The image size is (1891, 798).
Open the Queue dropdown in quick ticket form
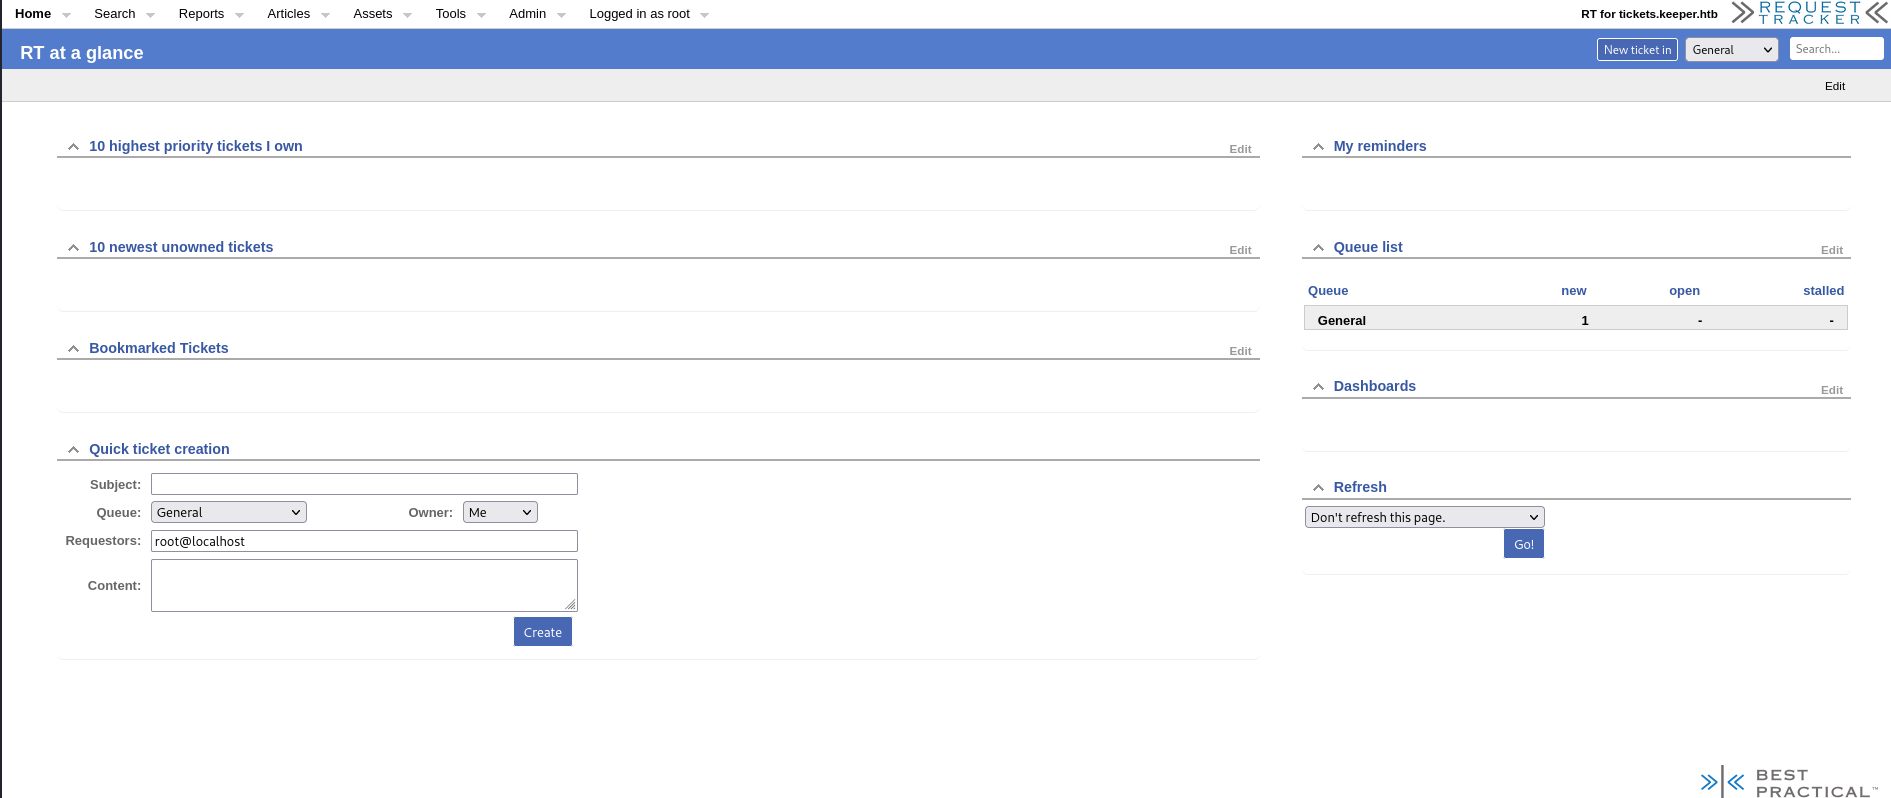pyautogui.click(x=229, y=512)
